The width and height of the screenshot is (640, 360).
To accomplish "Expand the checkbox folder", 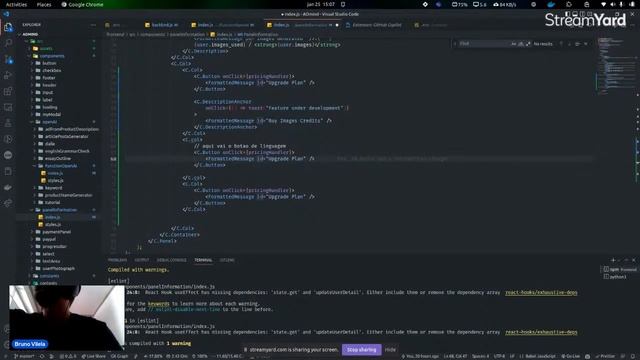I will [51, 71].
